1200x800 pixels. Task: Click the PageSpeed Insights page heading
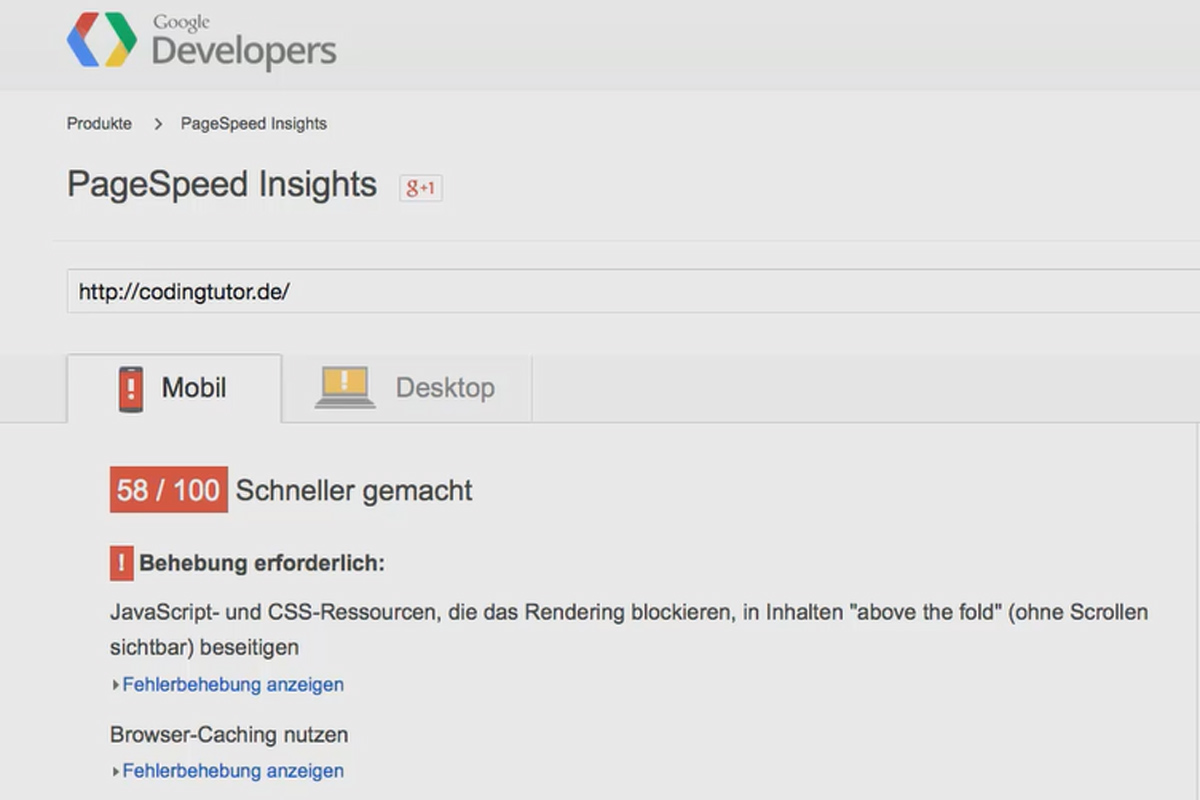click(222, 185)
